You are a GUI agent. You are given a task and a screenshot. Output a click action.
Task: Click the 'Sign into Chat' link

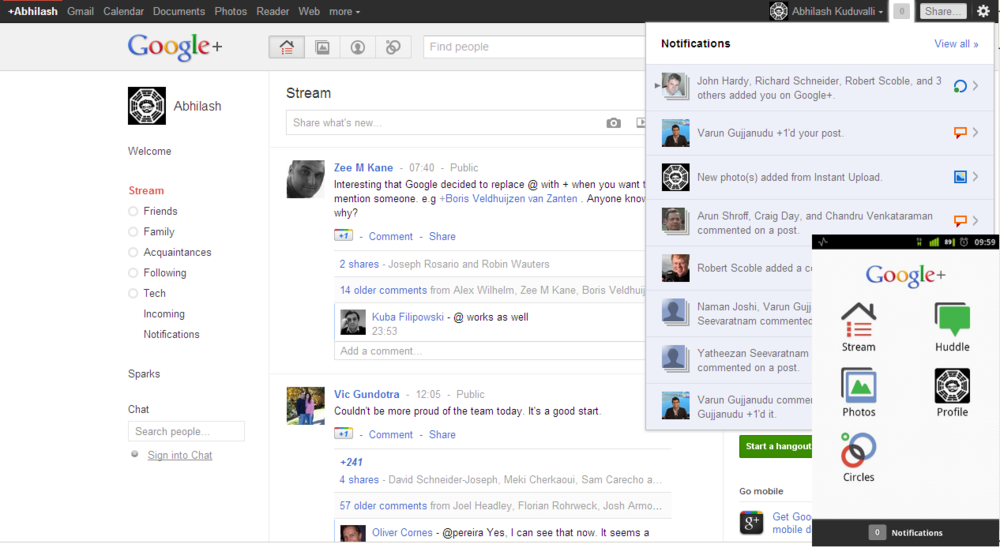180,455
